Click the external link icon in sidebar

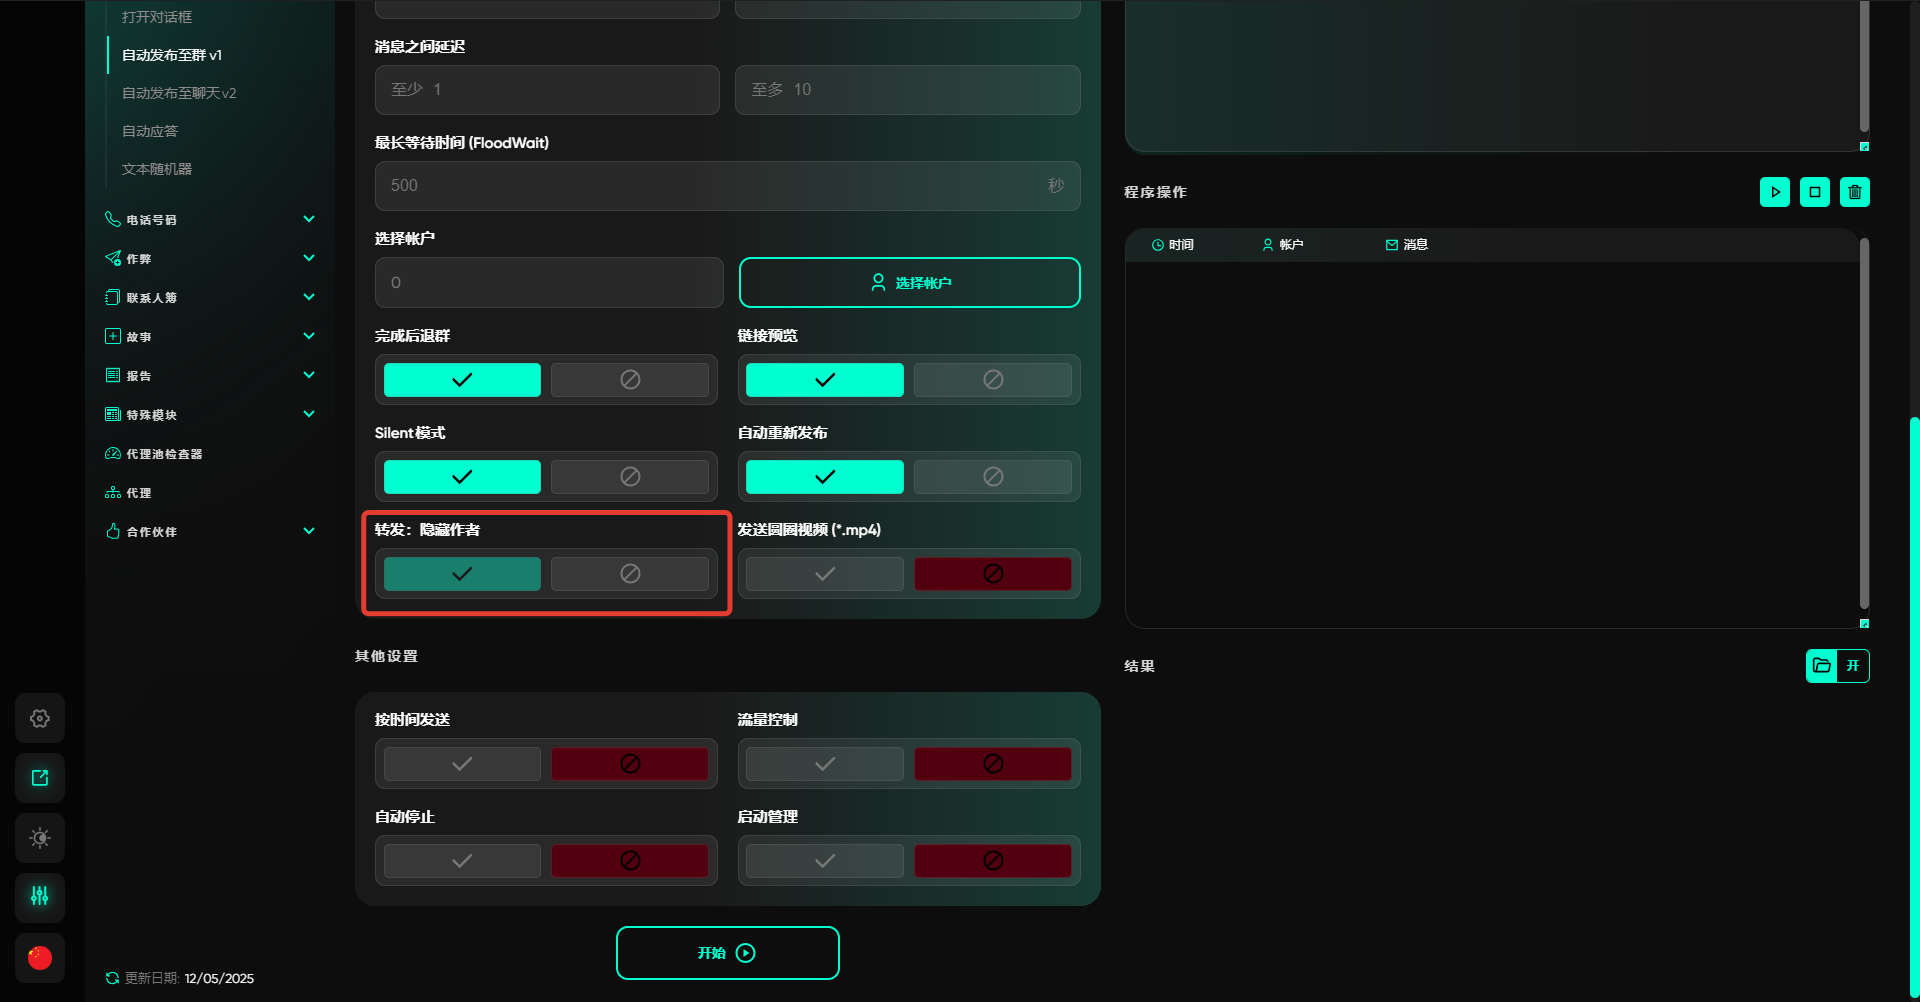(x=40, y=778)
